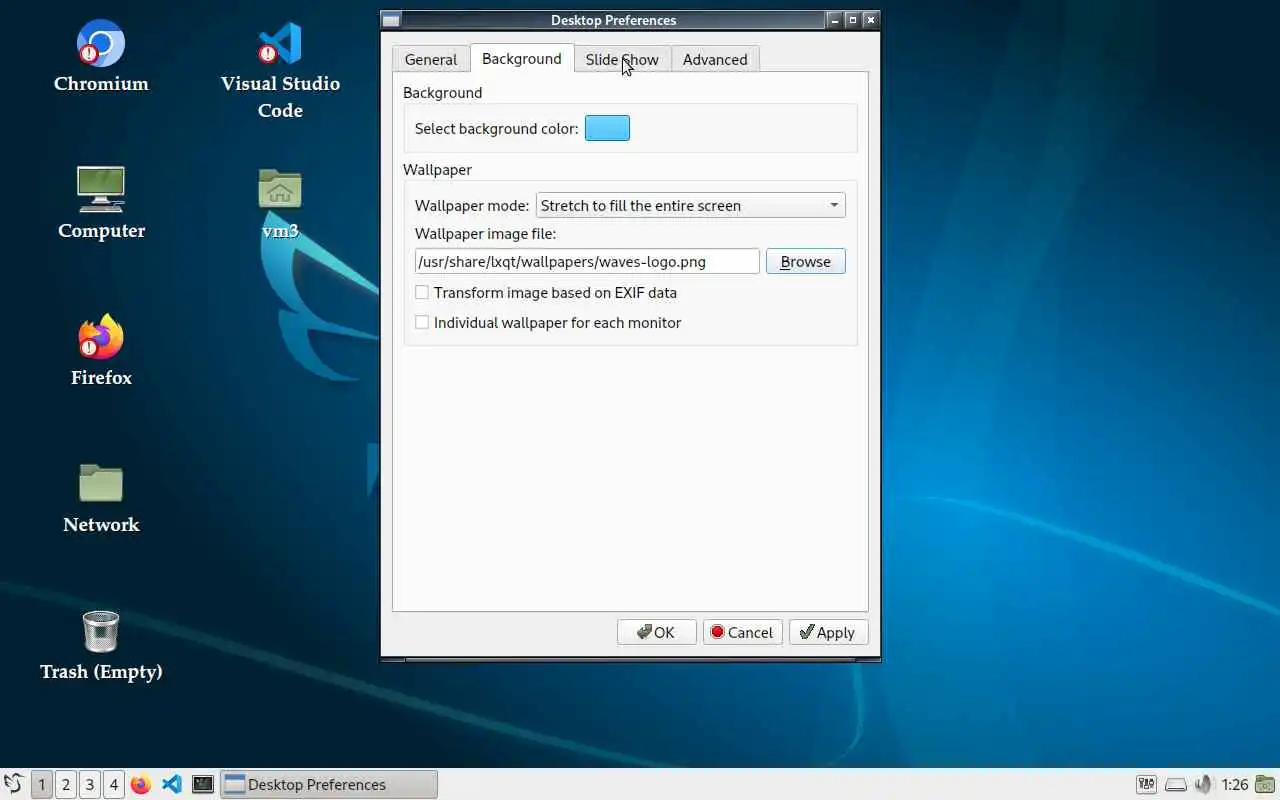Click Desktop Preferences taskbar entry

329,784
